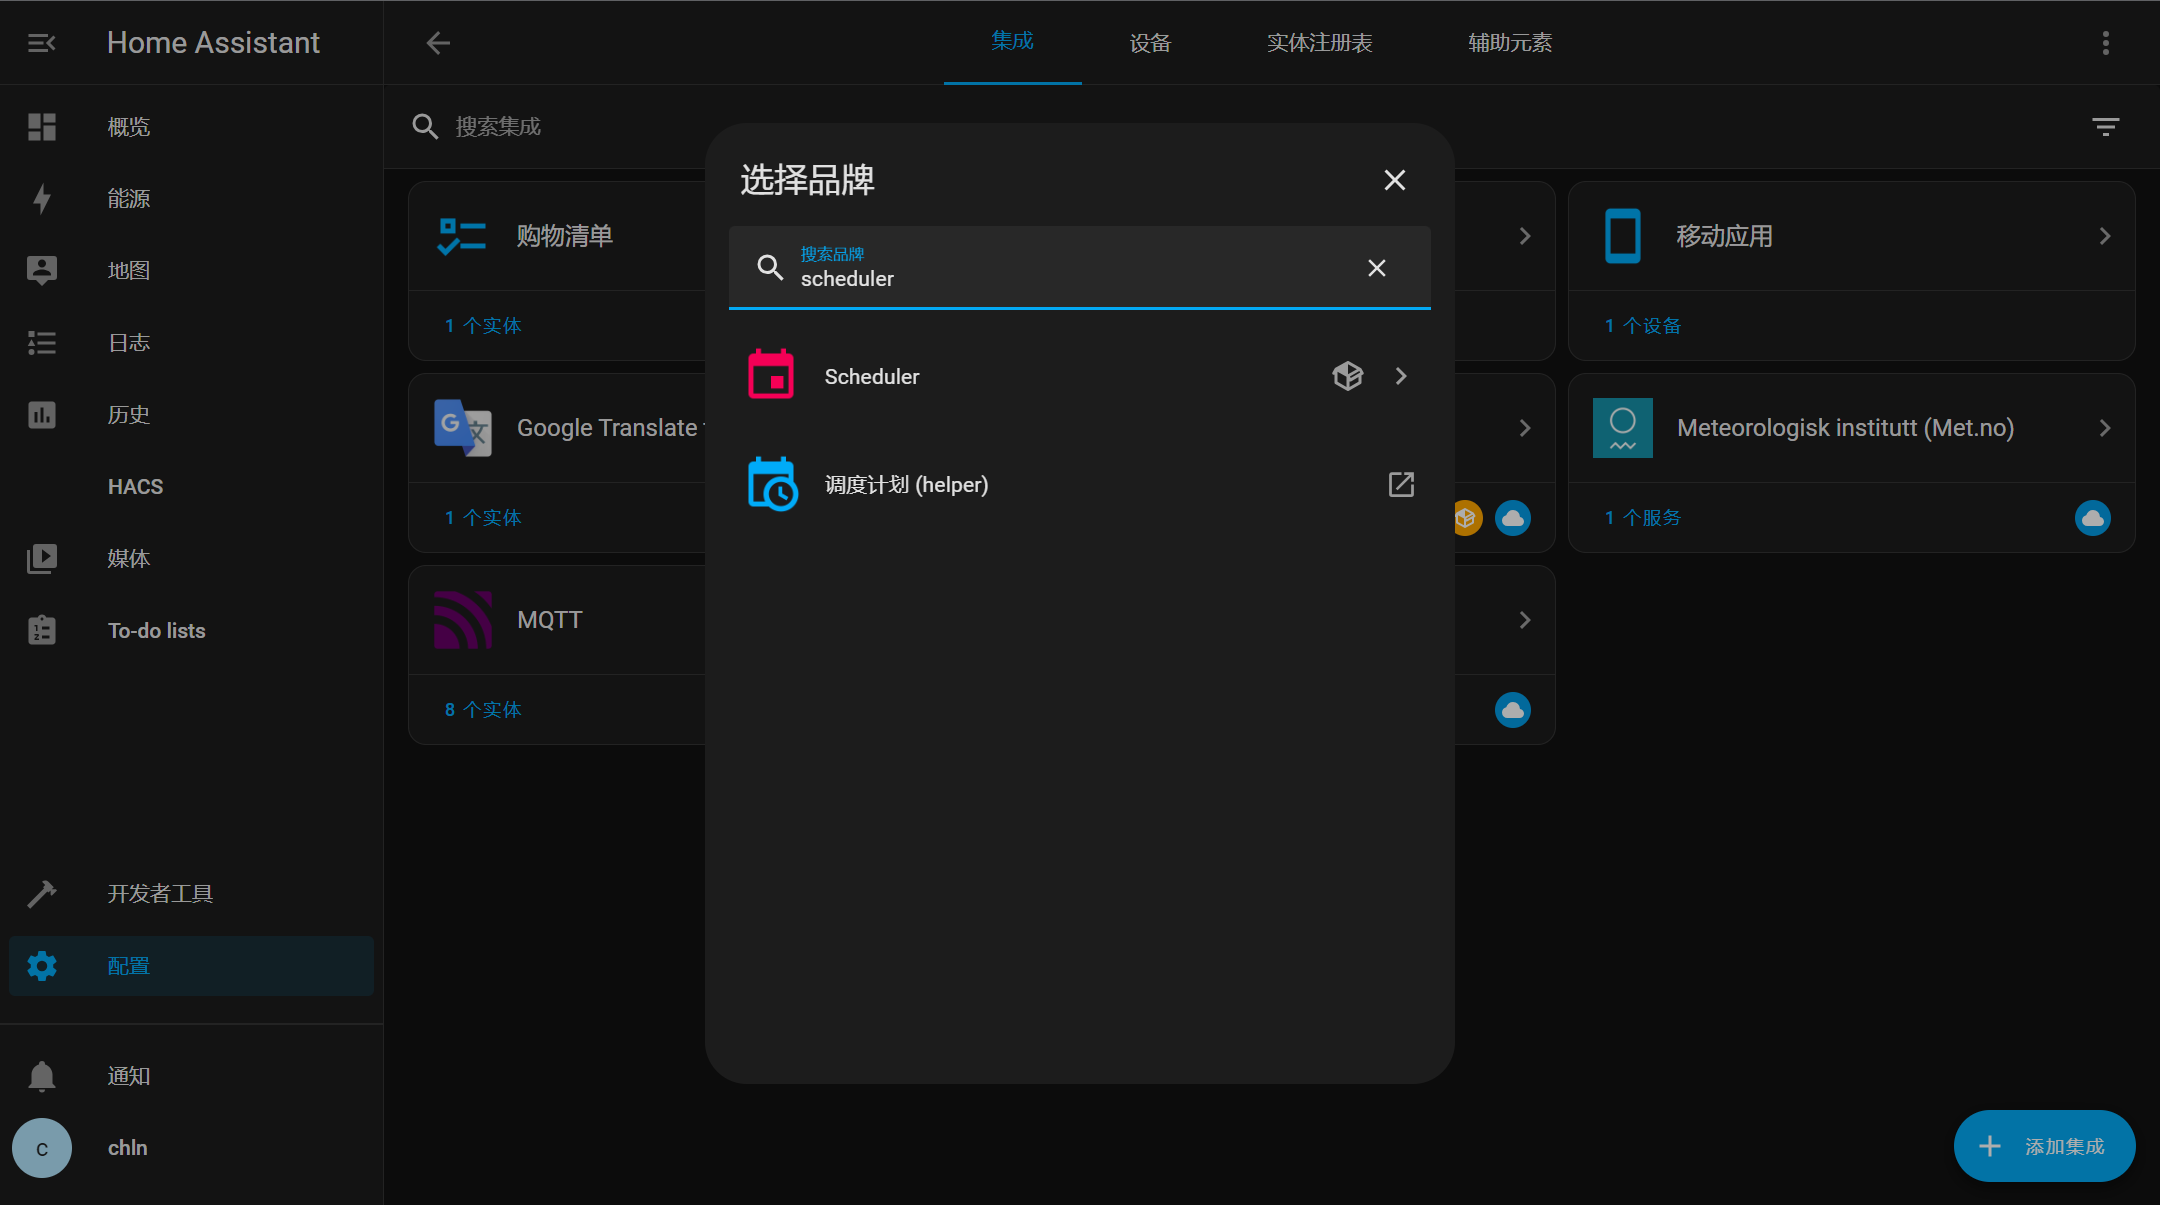
Task: Open the 概览 overview dashboard icon
Action: 41,127
